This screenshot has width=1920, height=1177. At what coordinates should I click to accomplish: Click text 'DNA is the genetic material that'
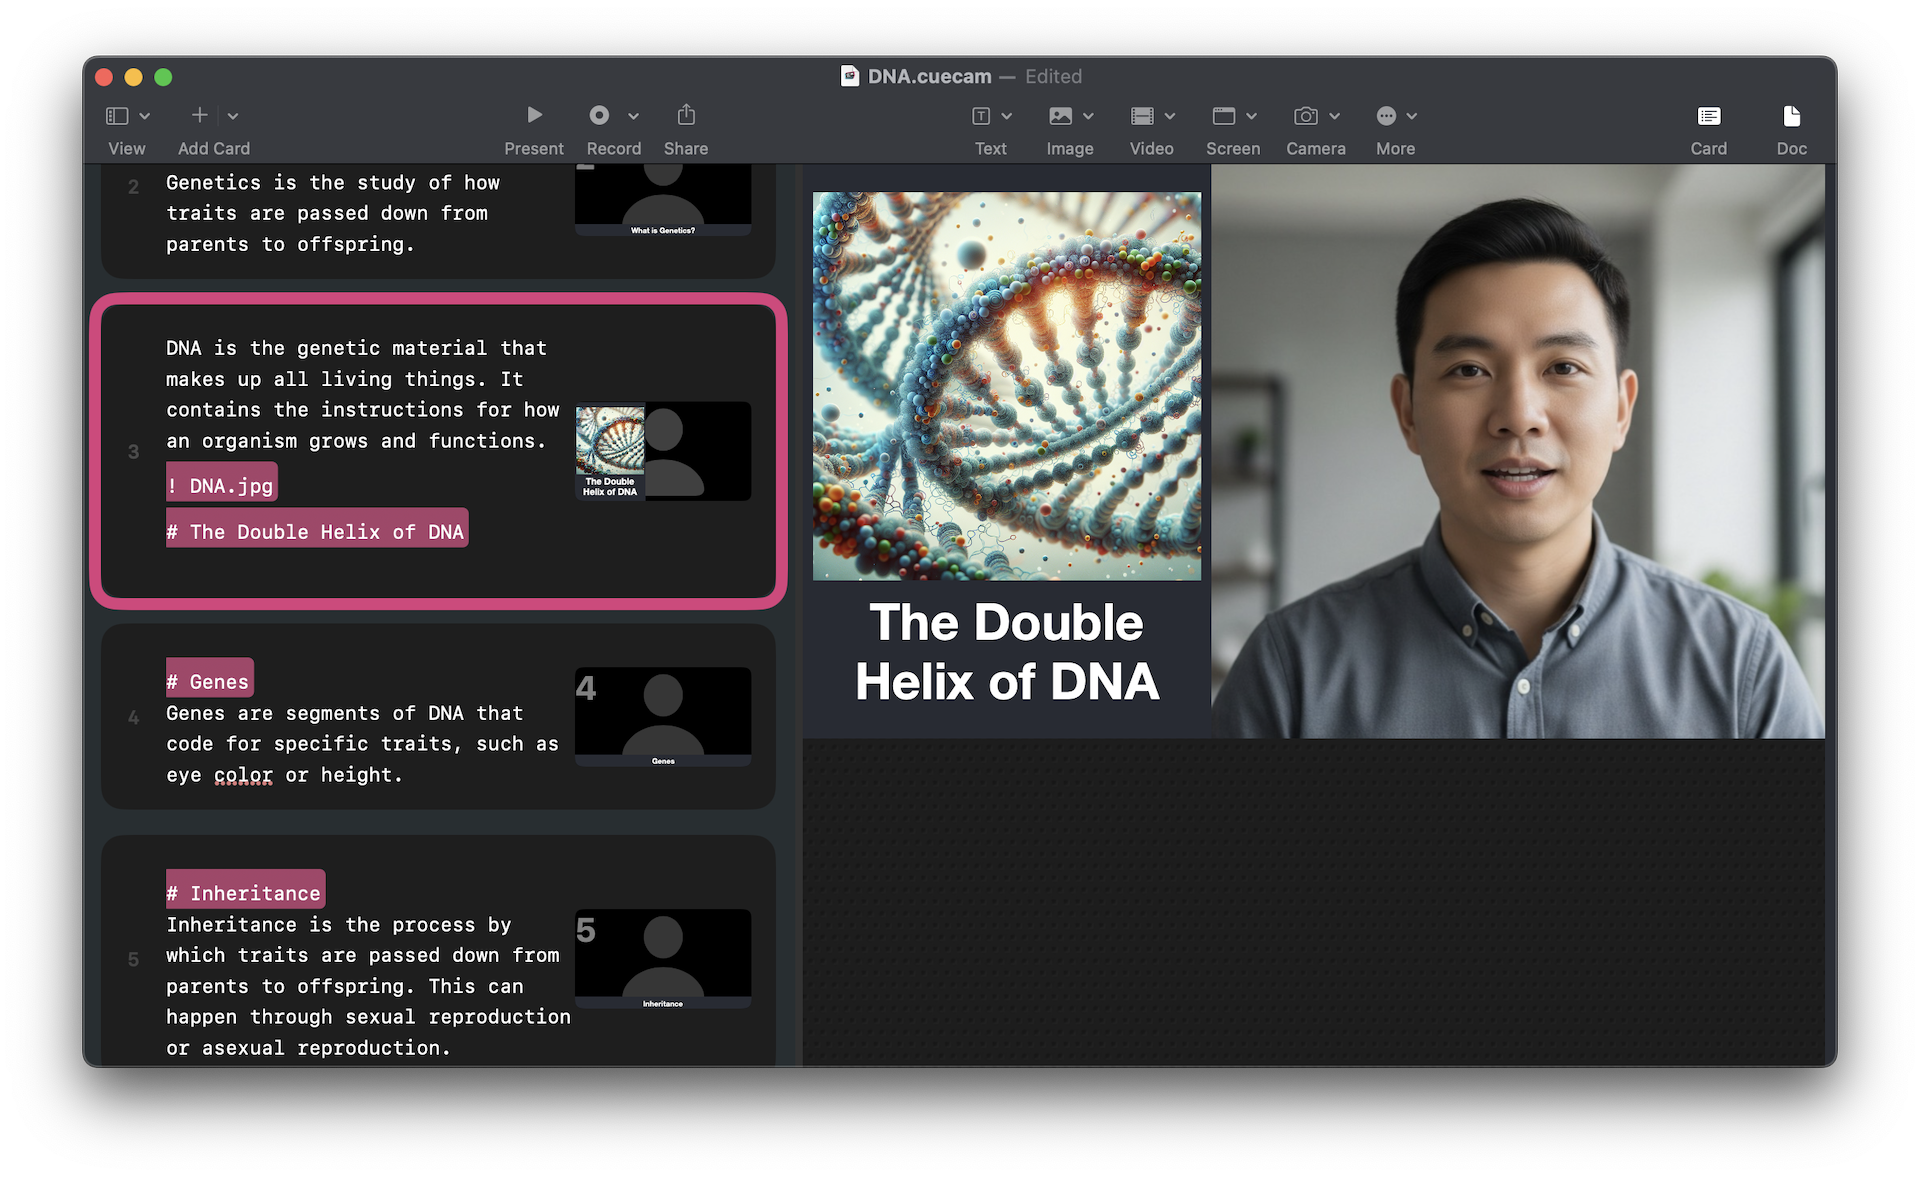pyautogui.click(x=357, y=348)
